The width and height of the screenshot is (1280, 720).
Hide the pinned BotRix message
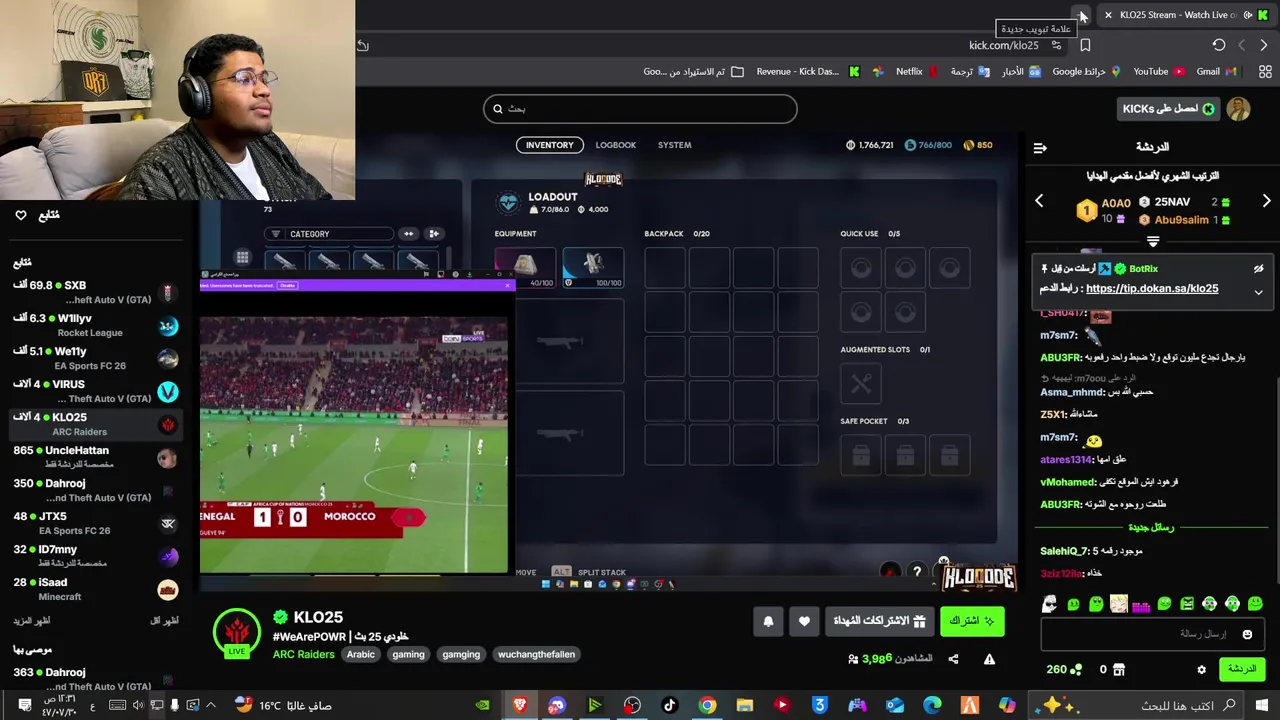[1258, 269]
